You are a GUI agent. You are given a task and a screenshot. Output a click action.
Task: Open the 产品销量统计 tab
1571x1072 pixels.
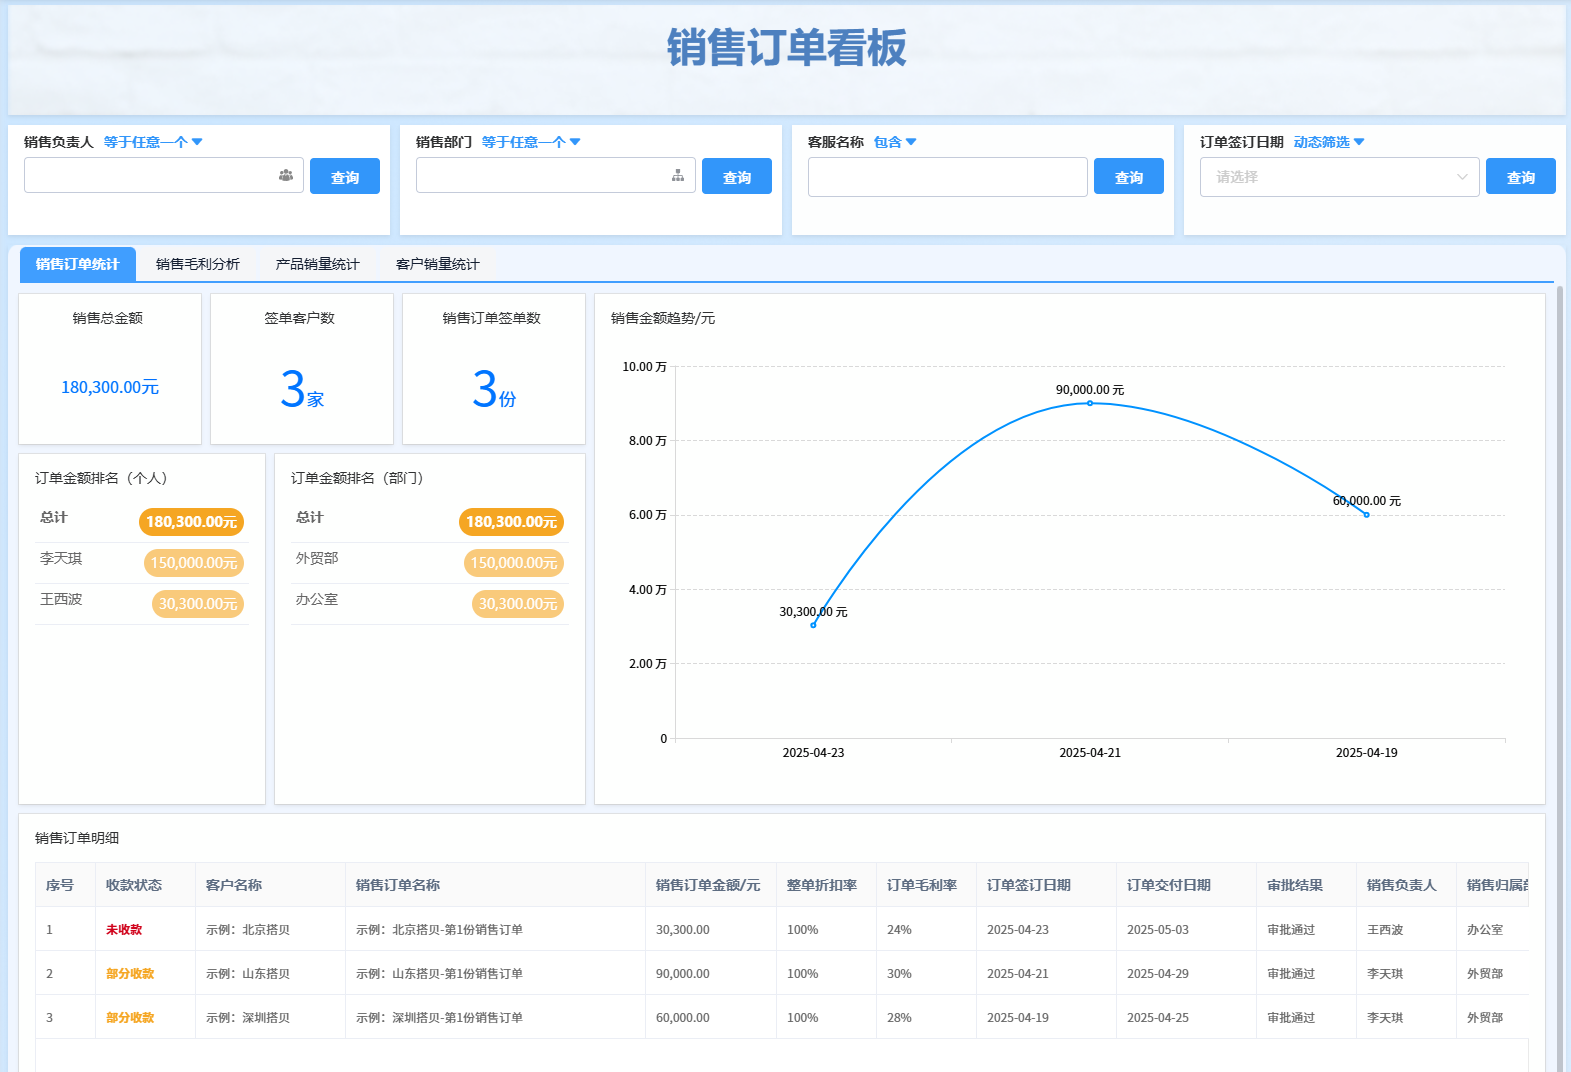click(x=317, y=264)
